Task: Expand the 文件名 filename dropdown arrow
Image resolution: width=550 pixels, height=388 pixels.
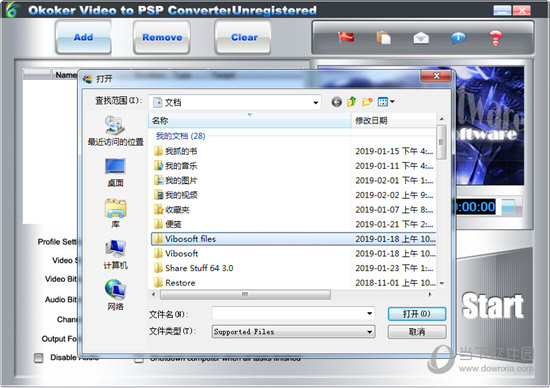Action: click(369, 314)
